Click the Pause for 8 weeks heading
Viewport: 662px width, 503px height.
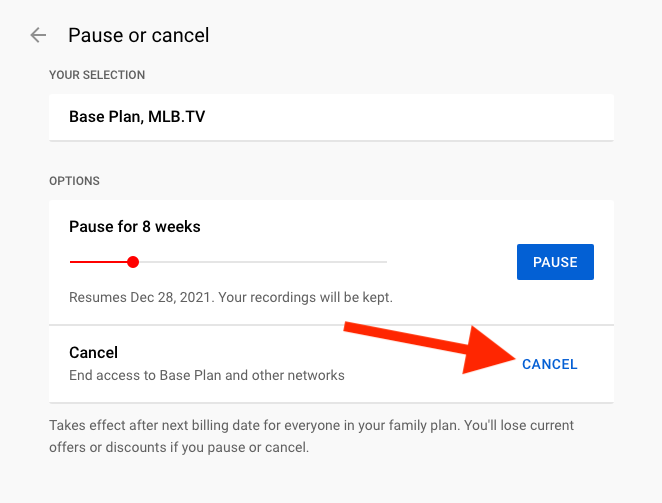tap(135, 227)
